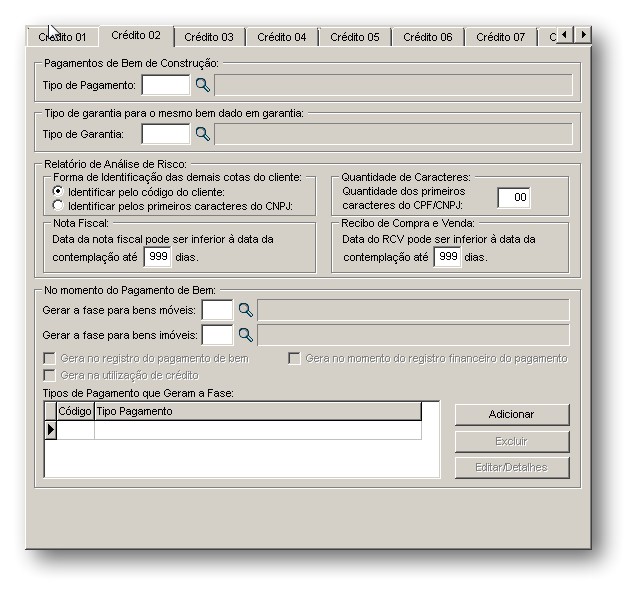This screenshot has width=627, height=615.
Task: Switch to Crédito 02 tab
Action: pyautogui.click(x=136, y=36)
